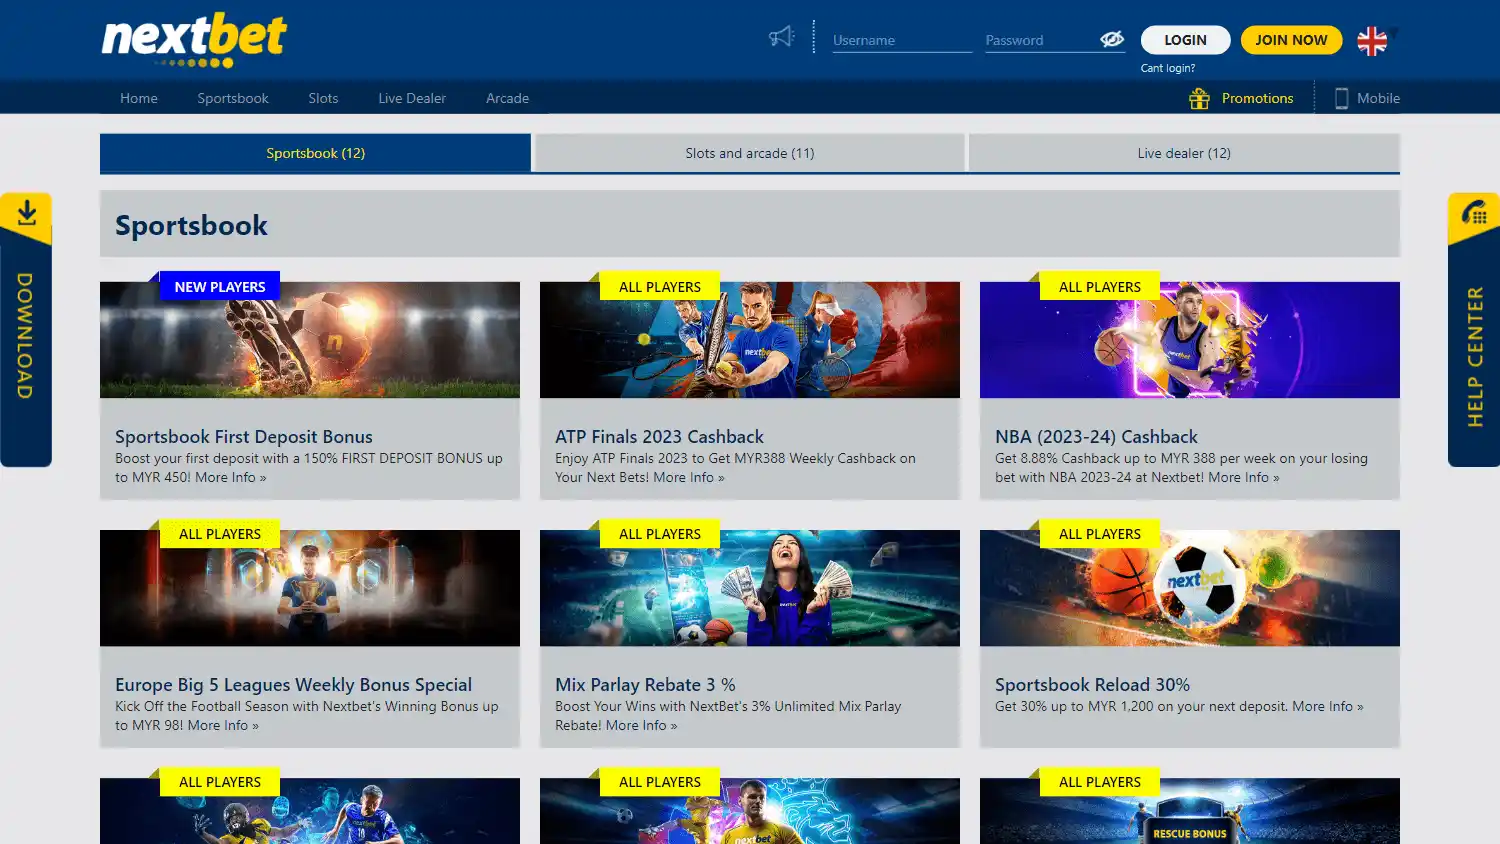
Task: Click Sportsbook First Deposit Bonus title
Action: 244,437
